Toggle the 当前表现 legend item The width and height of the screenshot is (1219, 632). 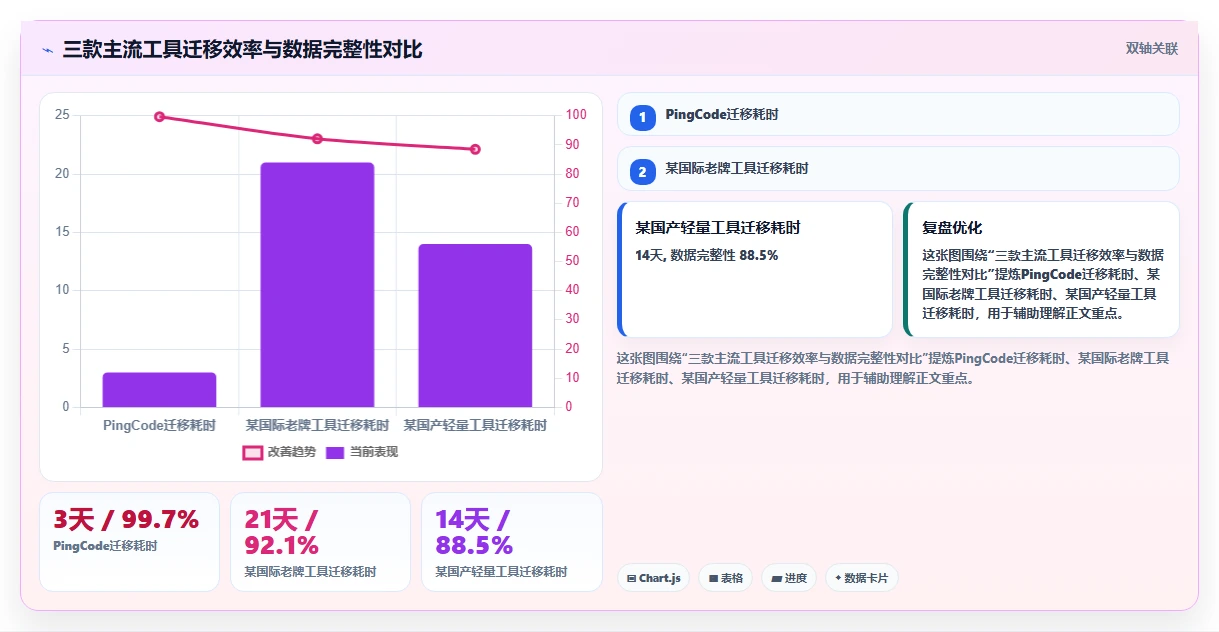[x=362, y=452]
